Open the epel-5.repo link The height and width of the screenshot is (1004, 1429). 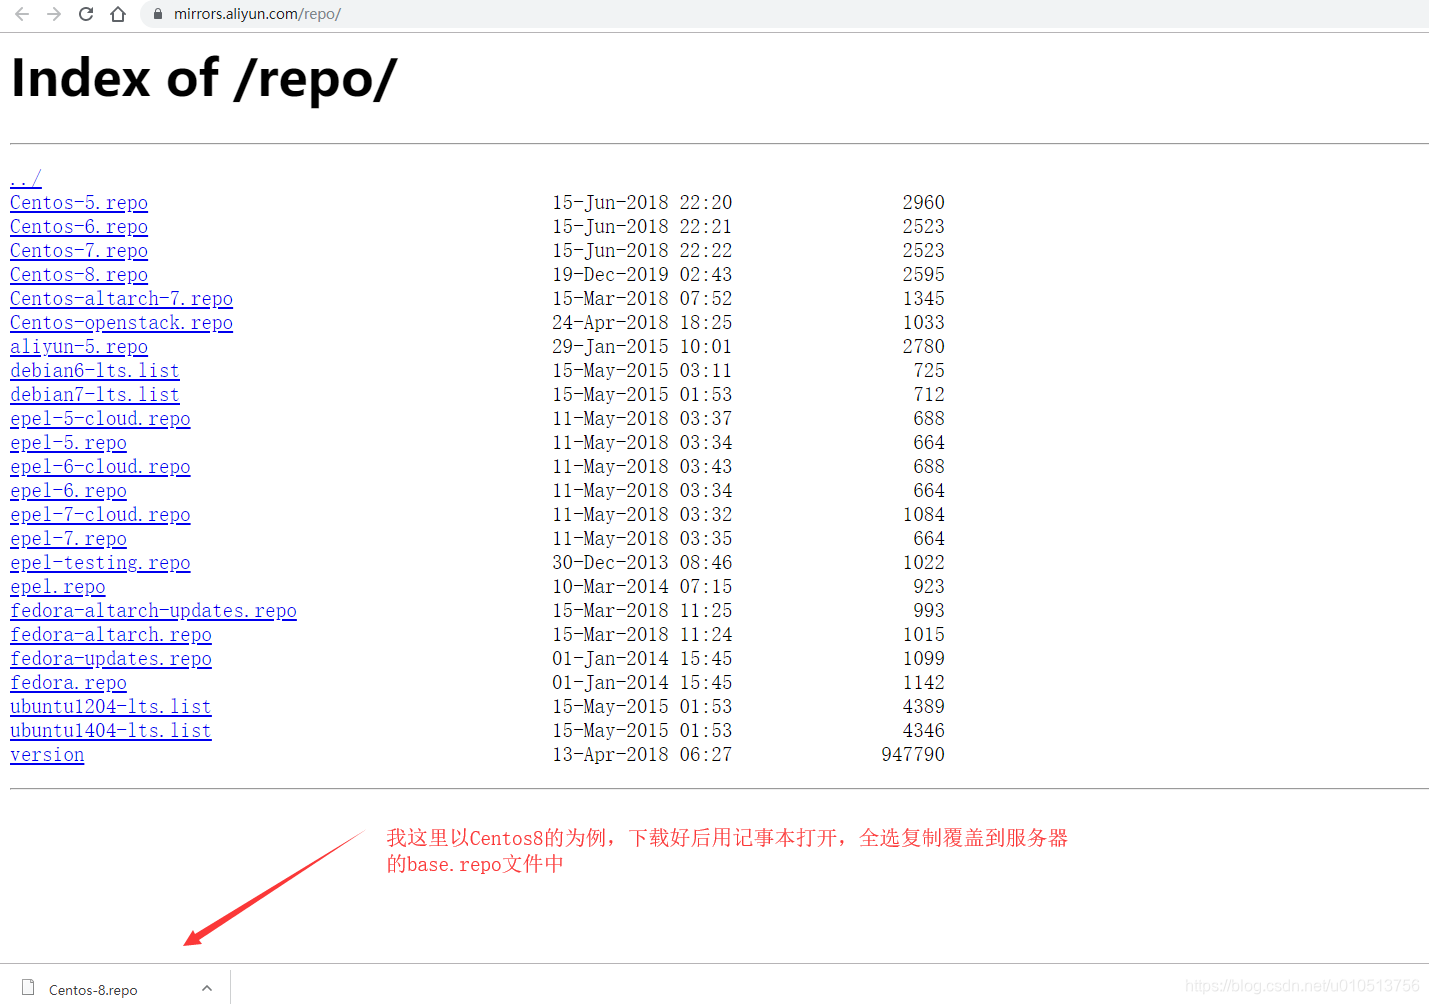click(x=68, y=443)
